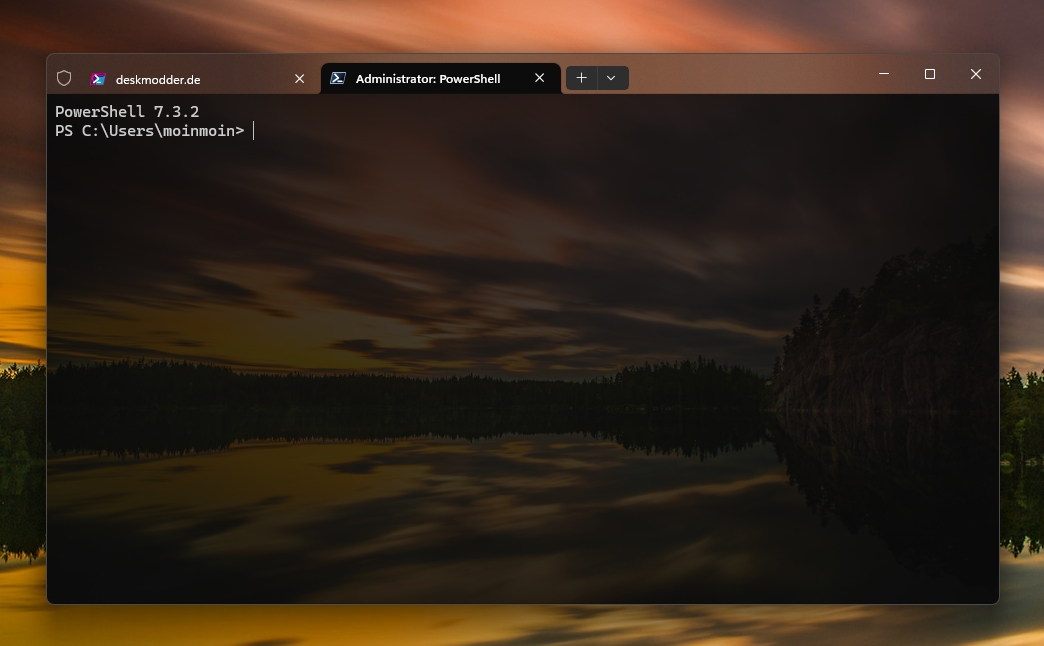The height and width of the screenshot is (646, 1044).
Task: Click the PS C:\Users\moinmoin> prompt text
Action: (150, 131)
